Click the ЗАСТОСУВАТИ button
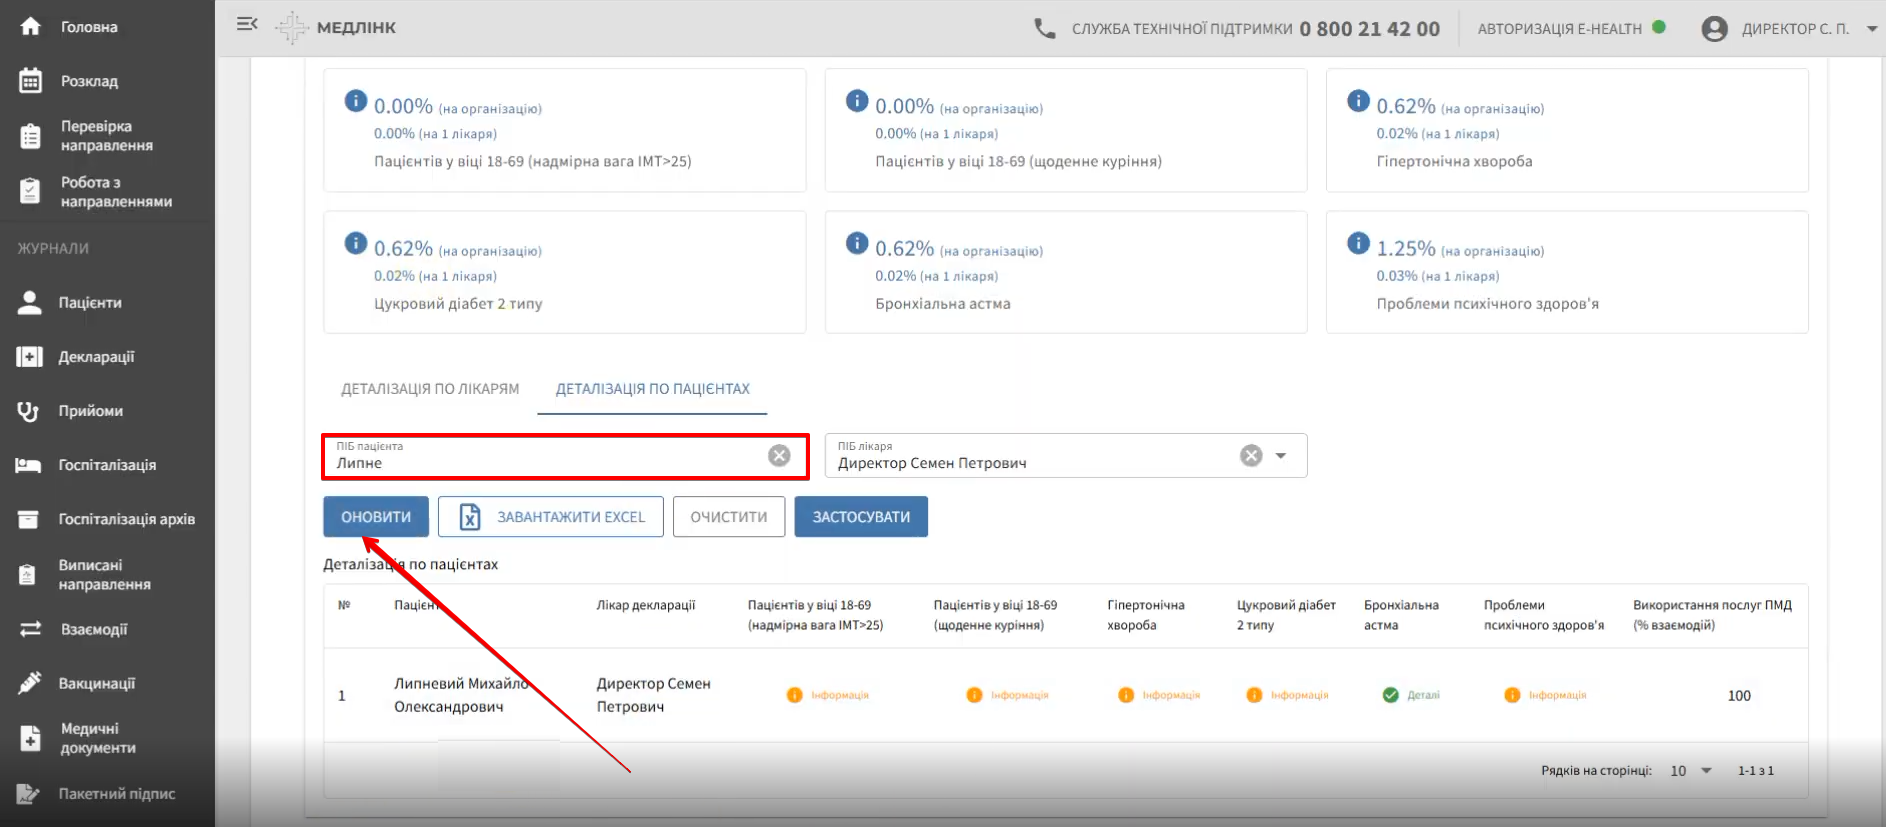This screenshot has width=1886, height=827. pos(861,517)
